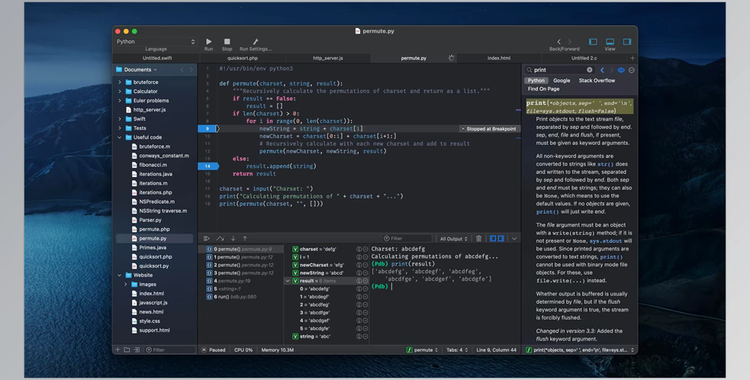This screenshot has width=750, height=380.
Task: Open All Output filter dropdown
Action: (453, 238)
